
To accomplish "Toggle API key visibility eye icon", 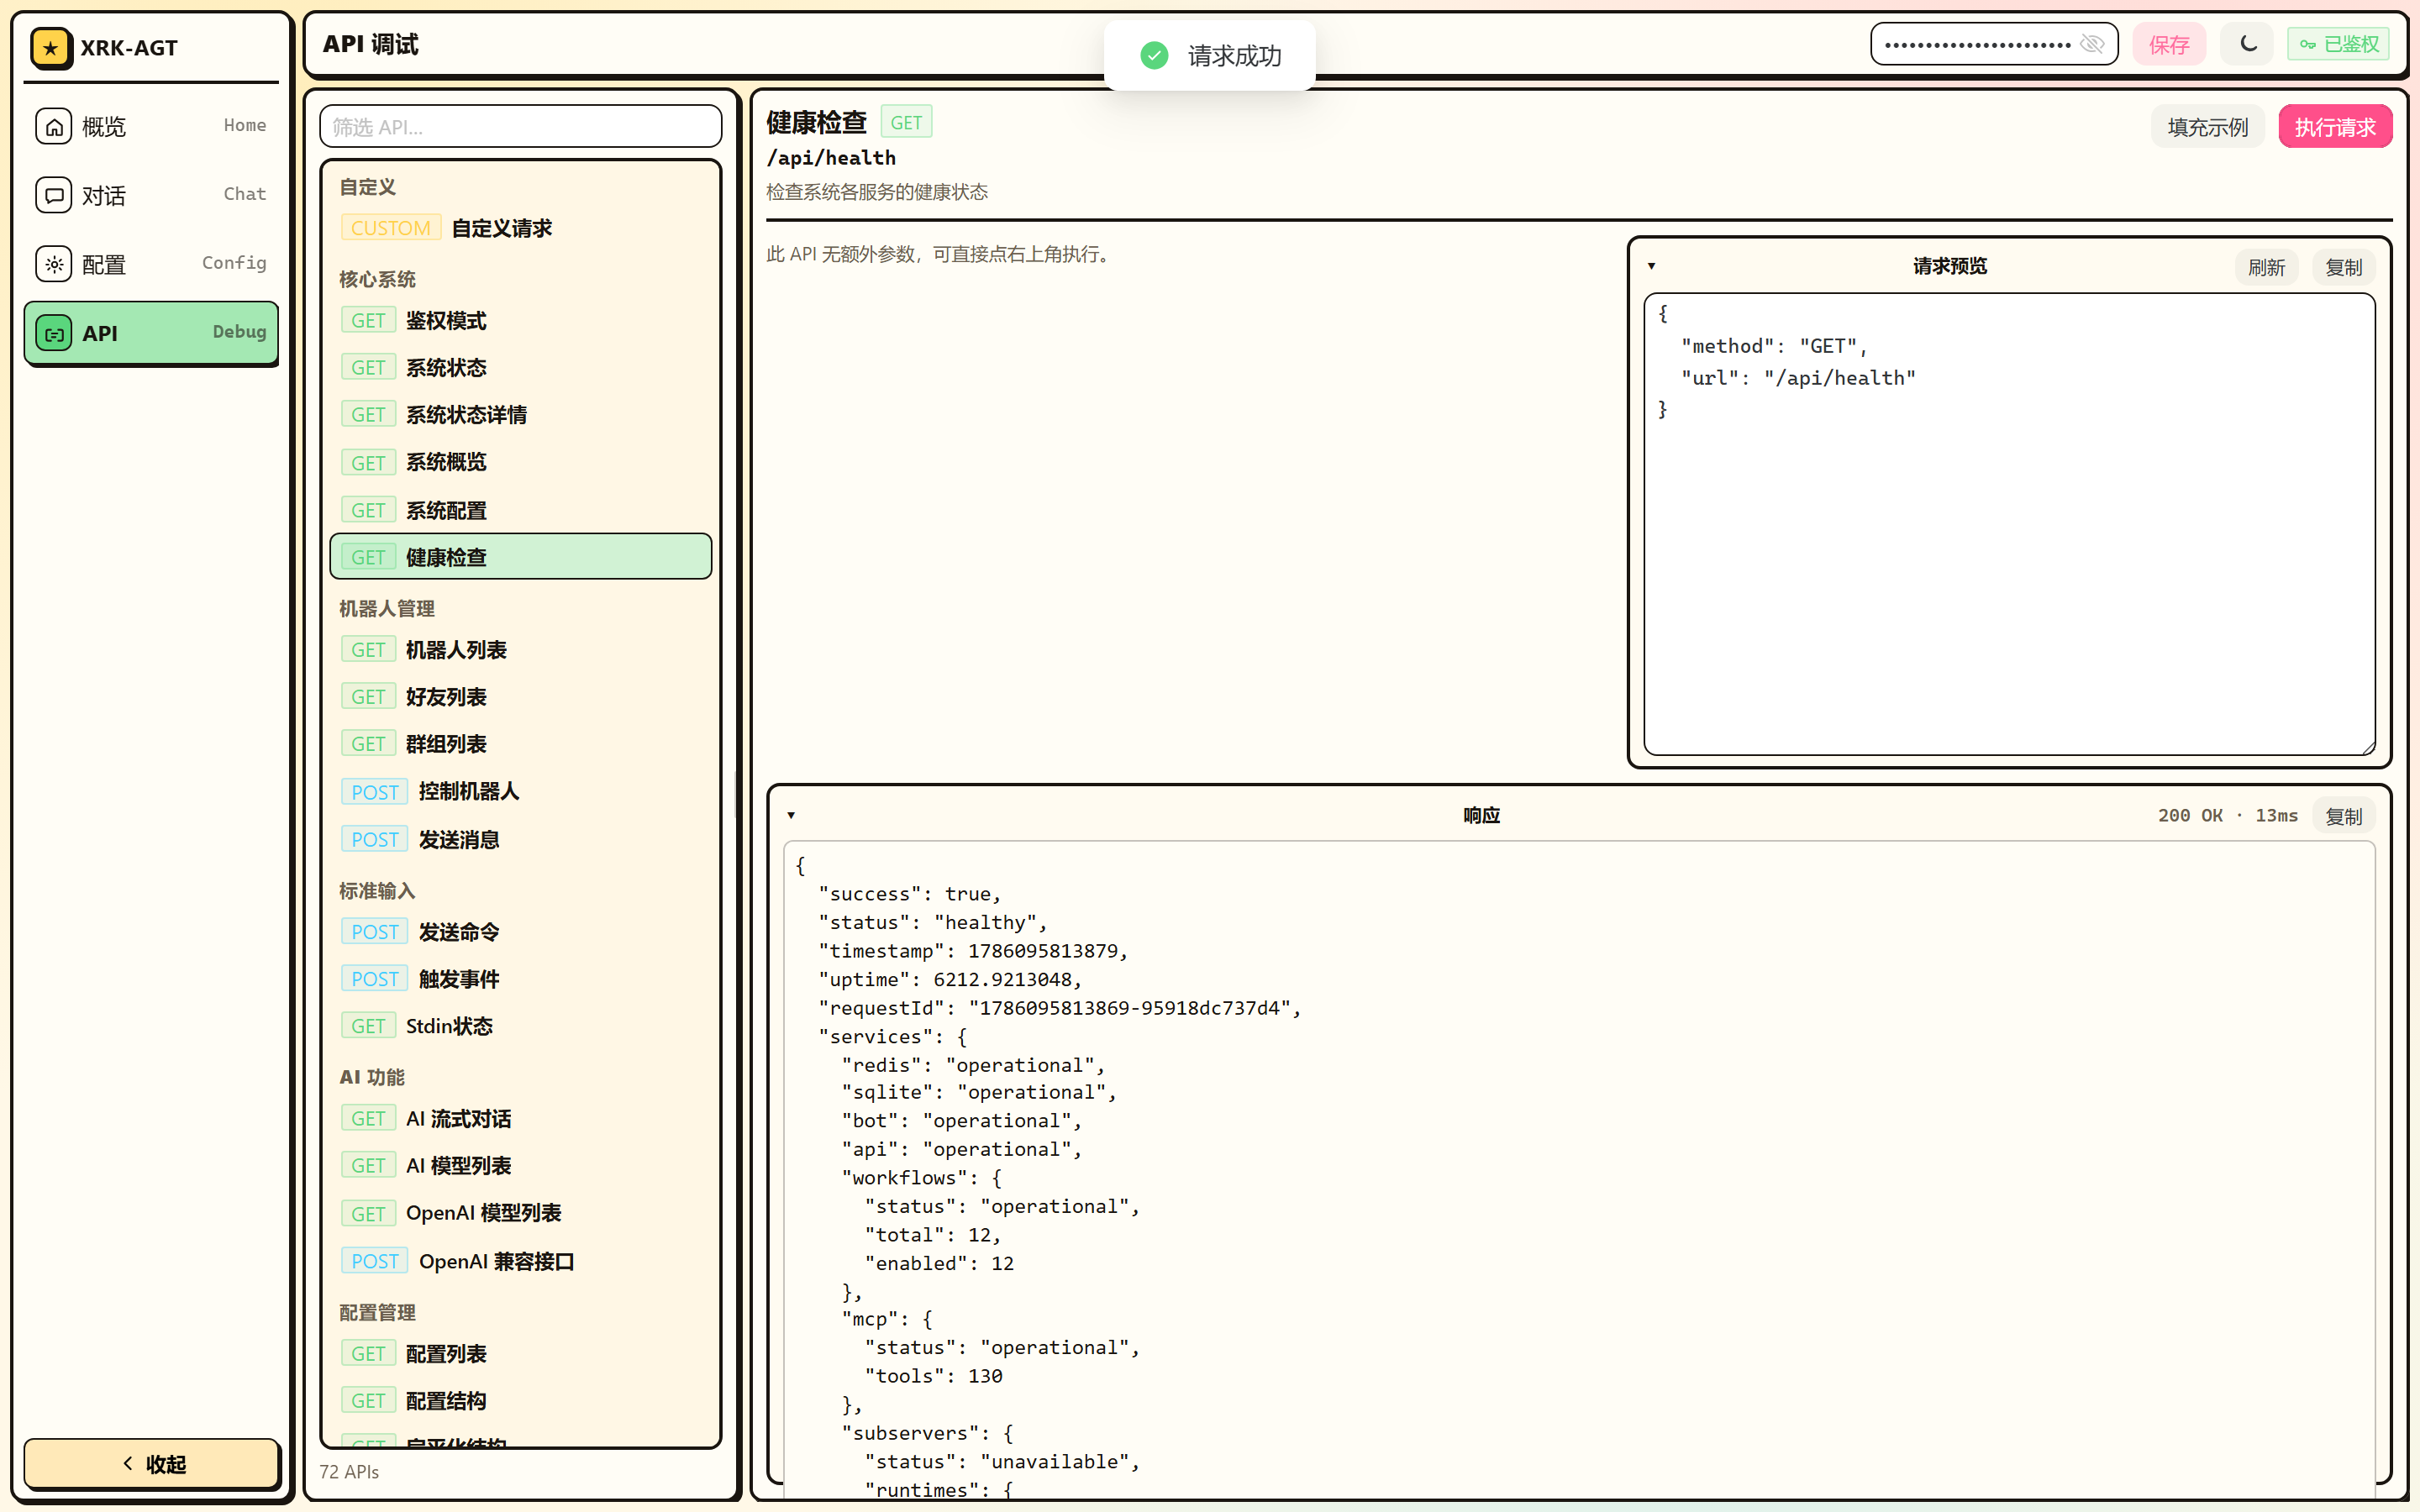I will click(x=2092, y=44).
